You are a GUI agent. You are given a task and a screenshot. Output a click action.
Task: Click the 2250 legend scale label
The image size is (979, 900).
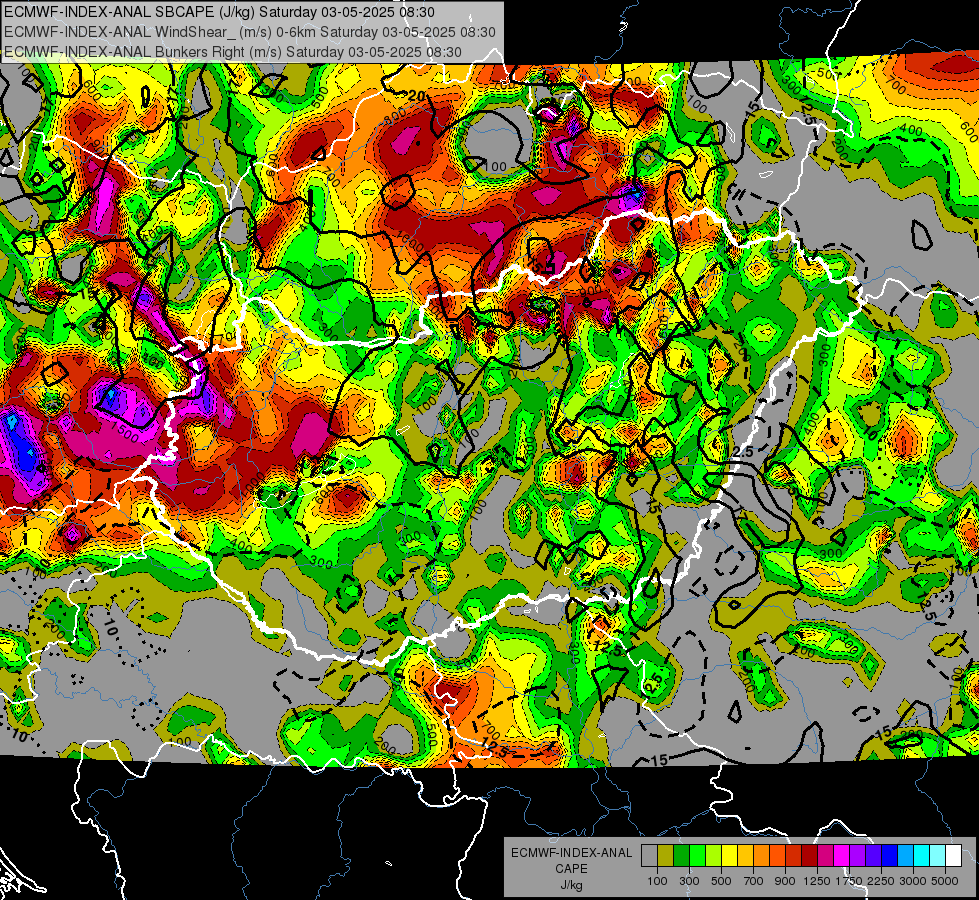(x=881, y=881)
